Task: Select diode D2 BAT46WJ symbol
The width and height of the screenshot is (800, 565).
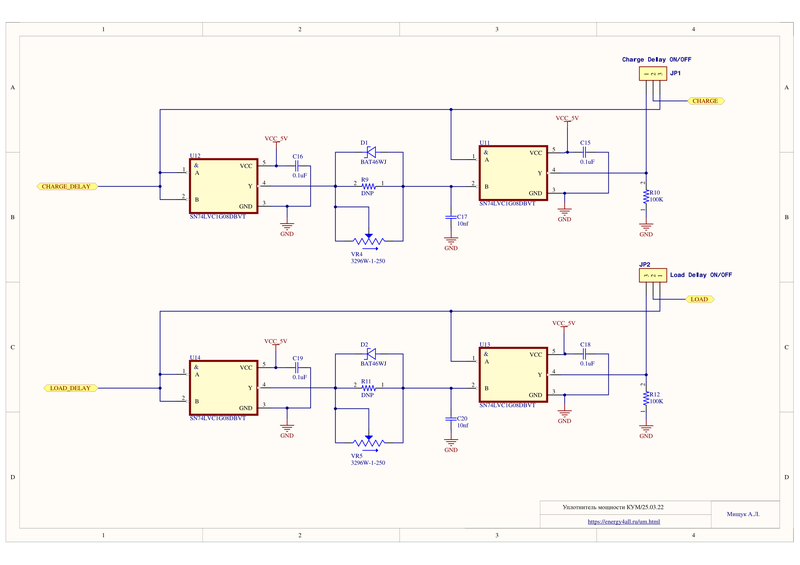Action: coord(369,355)
